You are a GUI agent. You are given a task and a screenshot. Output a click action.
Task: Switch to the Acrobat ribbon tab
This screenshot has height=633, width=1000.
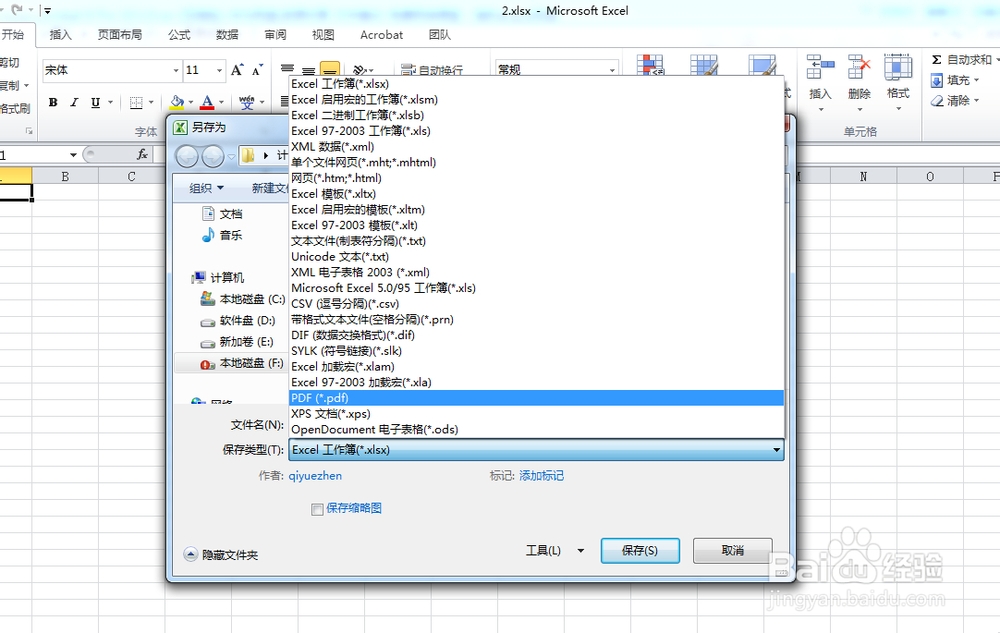click(381, 34)
